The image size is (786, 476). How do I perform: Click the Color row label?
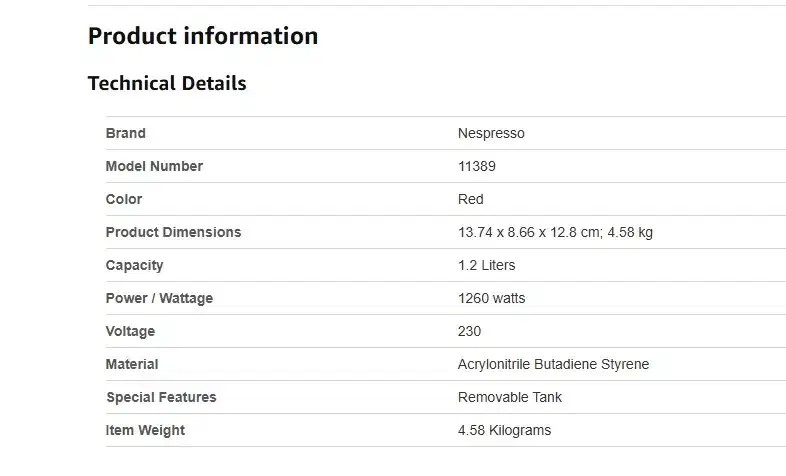(124, 199)
